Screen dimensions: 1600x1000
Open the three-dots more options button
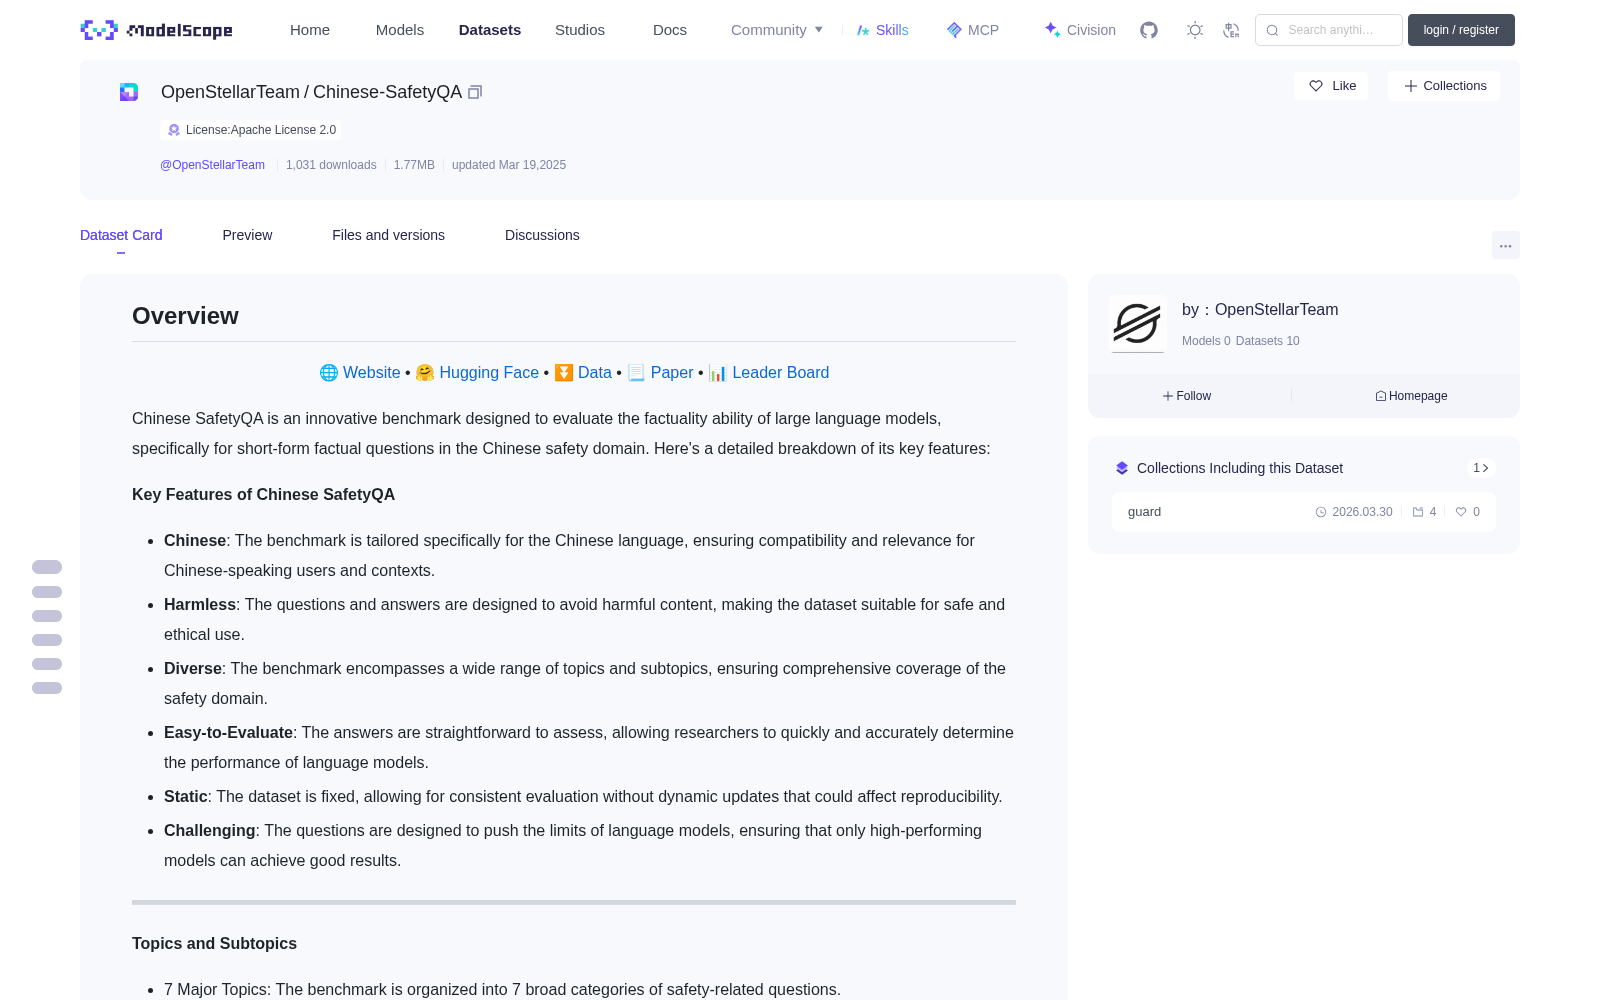[1506, 245]
